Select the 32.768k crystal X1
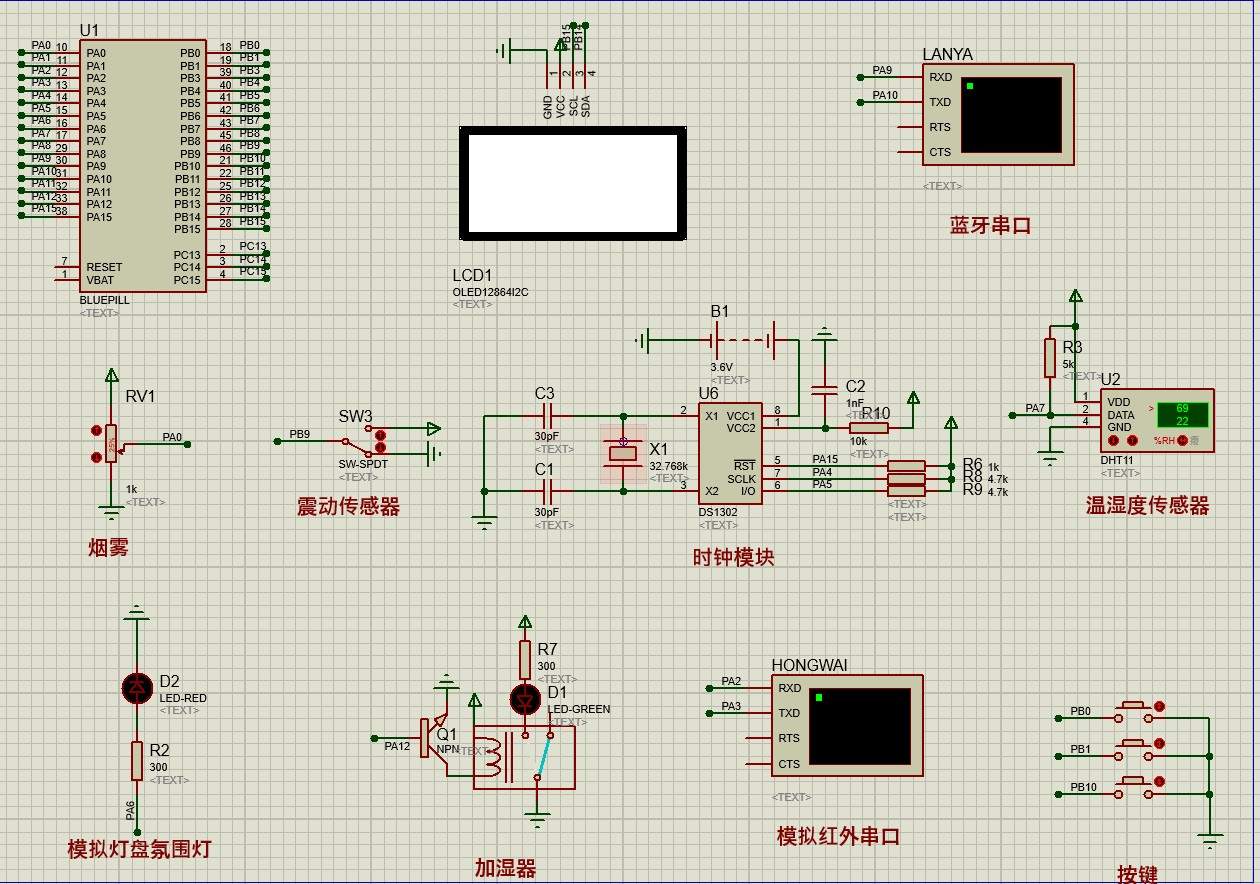The image size is (1260, 884). click(x=624, y=453)
